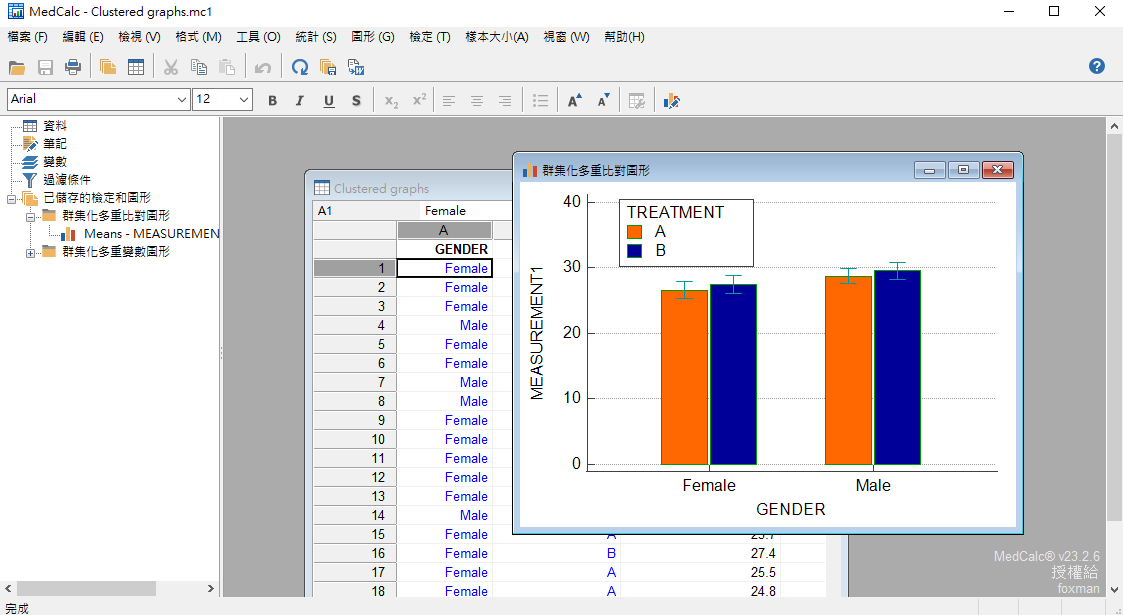Viewport: 1123px width, 615px height.
Task: Toggle Italic formatting
Action: (x=300, y=101)
